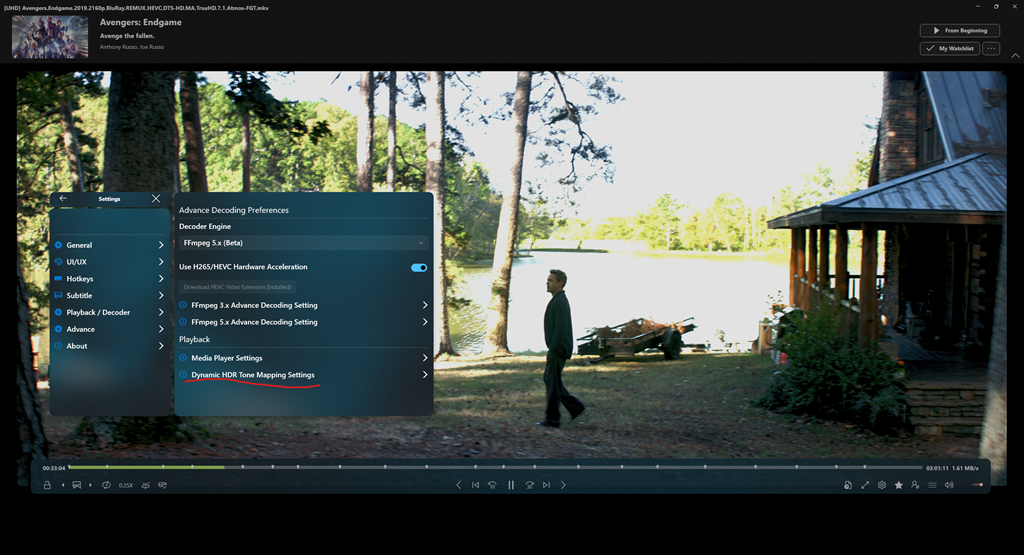The height and width of the screenshot is (555, 1024).
Task: Click info icon beside Media Player Settings
Action: click(183, 358)
